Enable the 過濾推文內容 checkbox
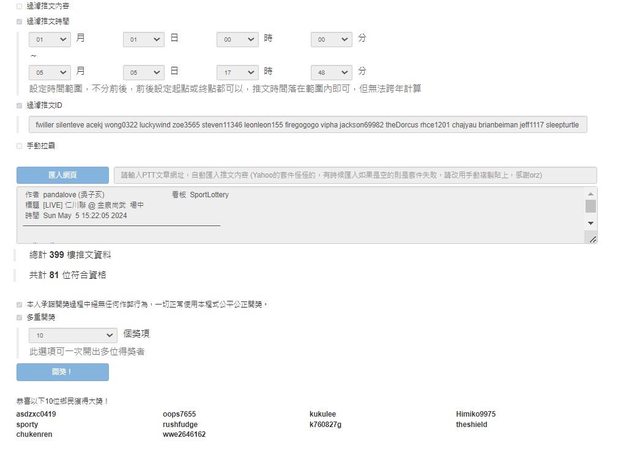Viewport: 640px width, 454px height. [x=19, y=6]
